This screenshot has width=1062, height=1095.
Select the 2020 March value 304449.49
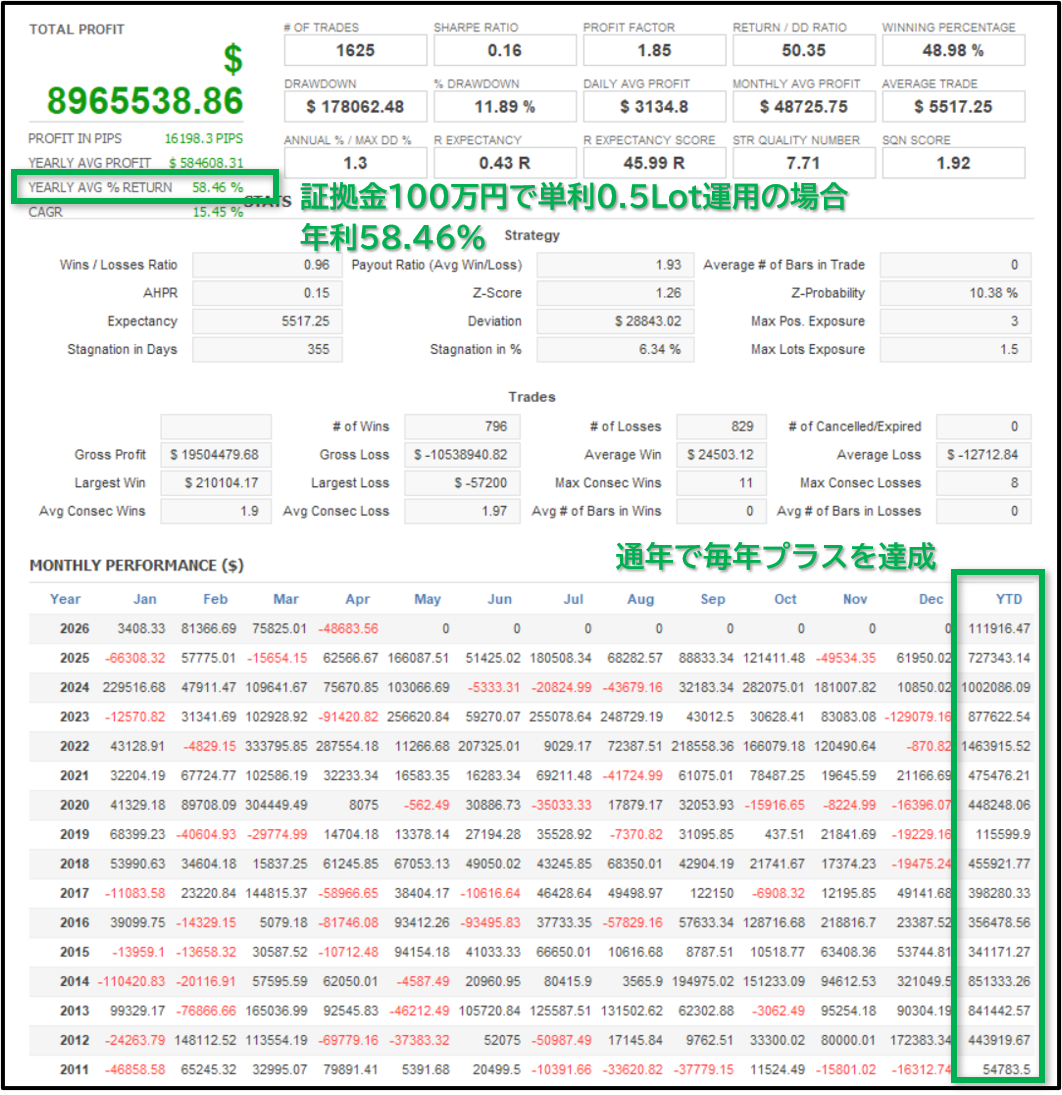[x=276, y=805]
